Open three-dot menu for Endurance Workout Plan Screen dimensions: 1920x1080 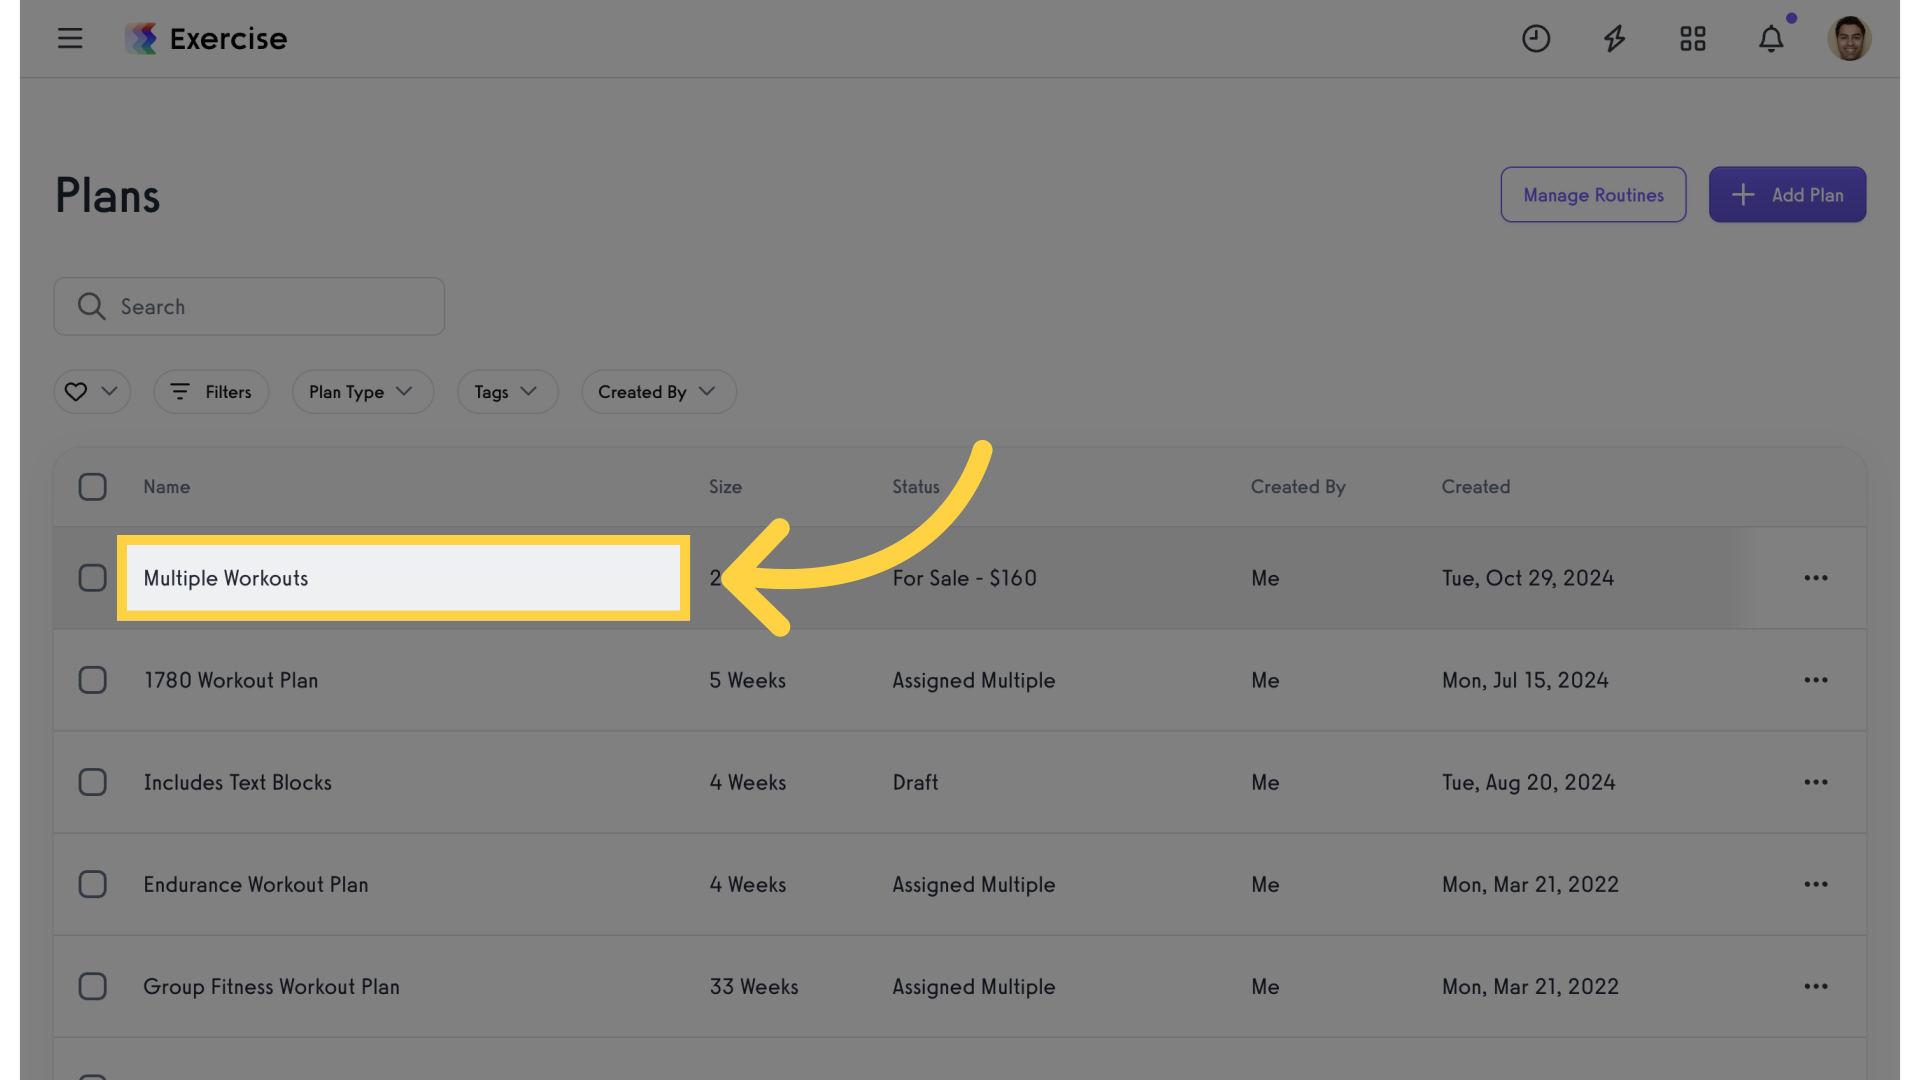[1816, 884]
